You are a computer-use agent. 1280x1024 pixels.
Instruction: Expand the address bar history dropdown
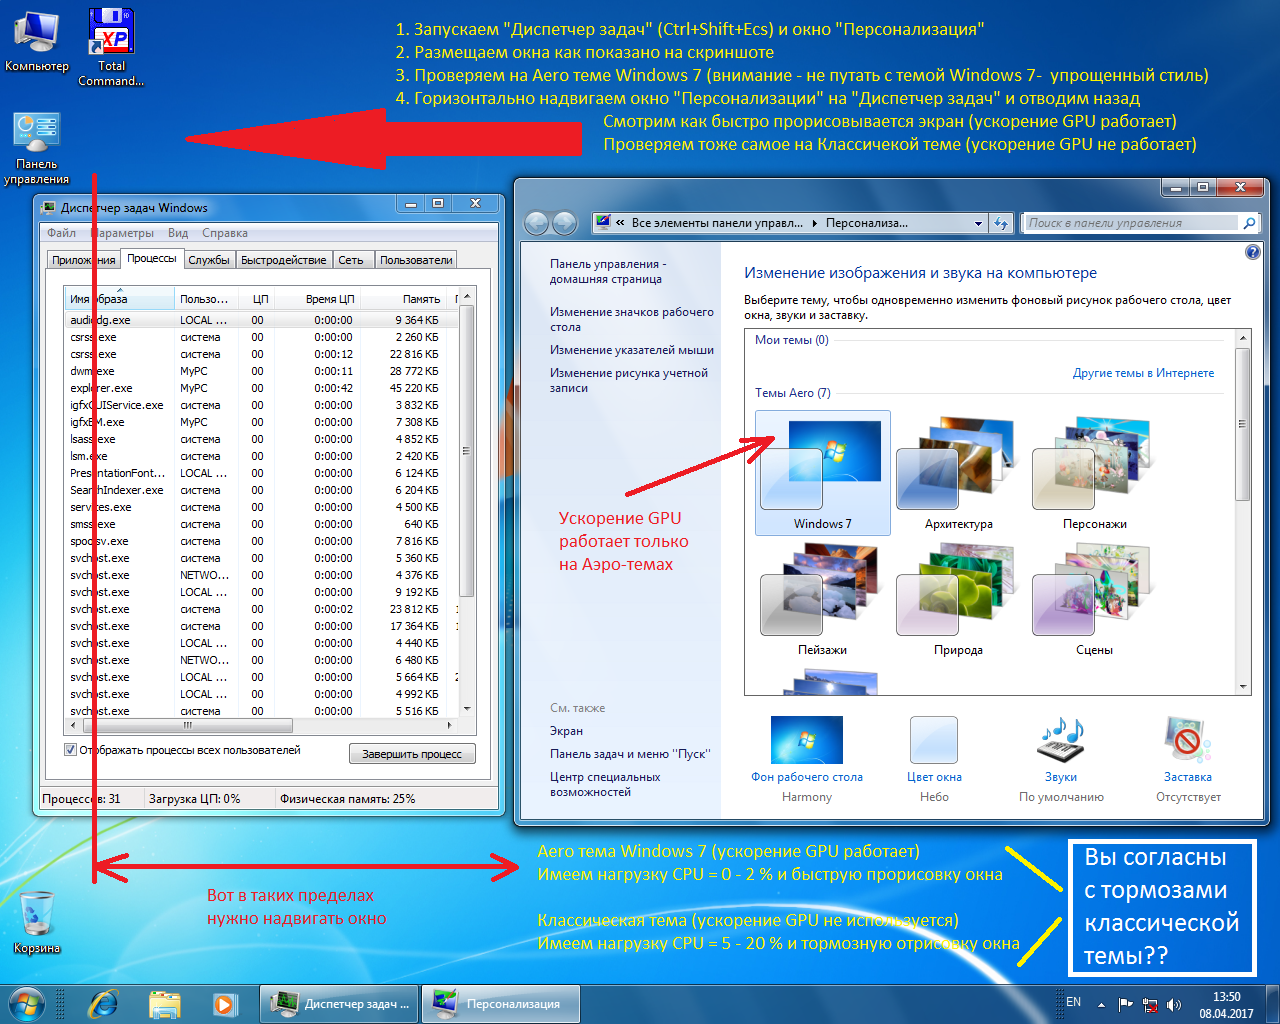(978, 223)
